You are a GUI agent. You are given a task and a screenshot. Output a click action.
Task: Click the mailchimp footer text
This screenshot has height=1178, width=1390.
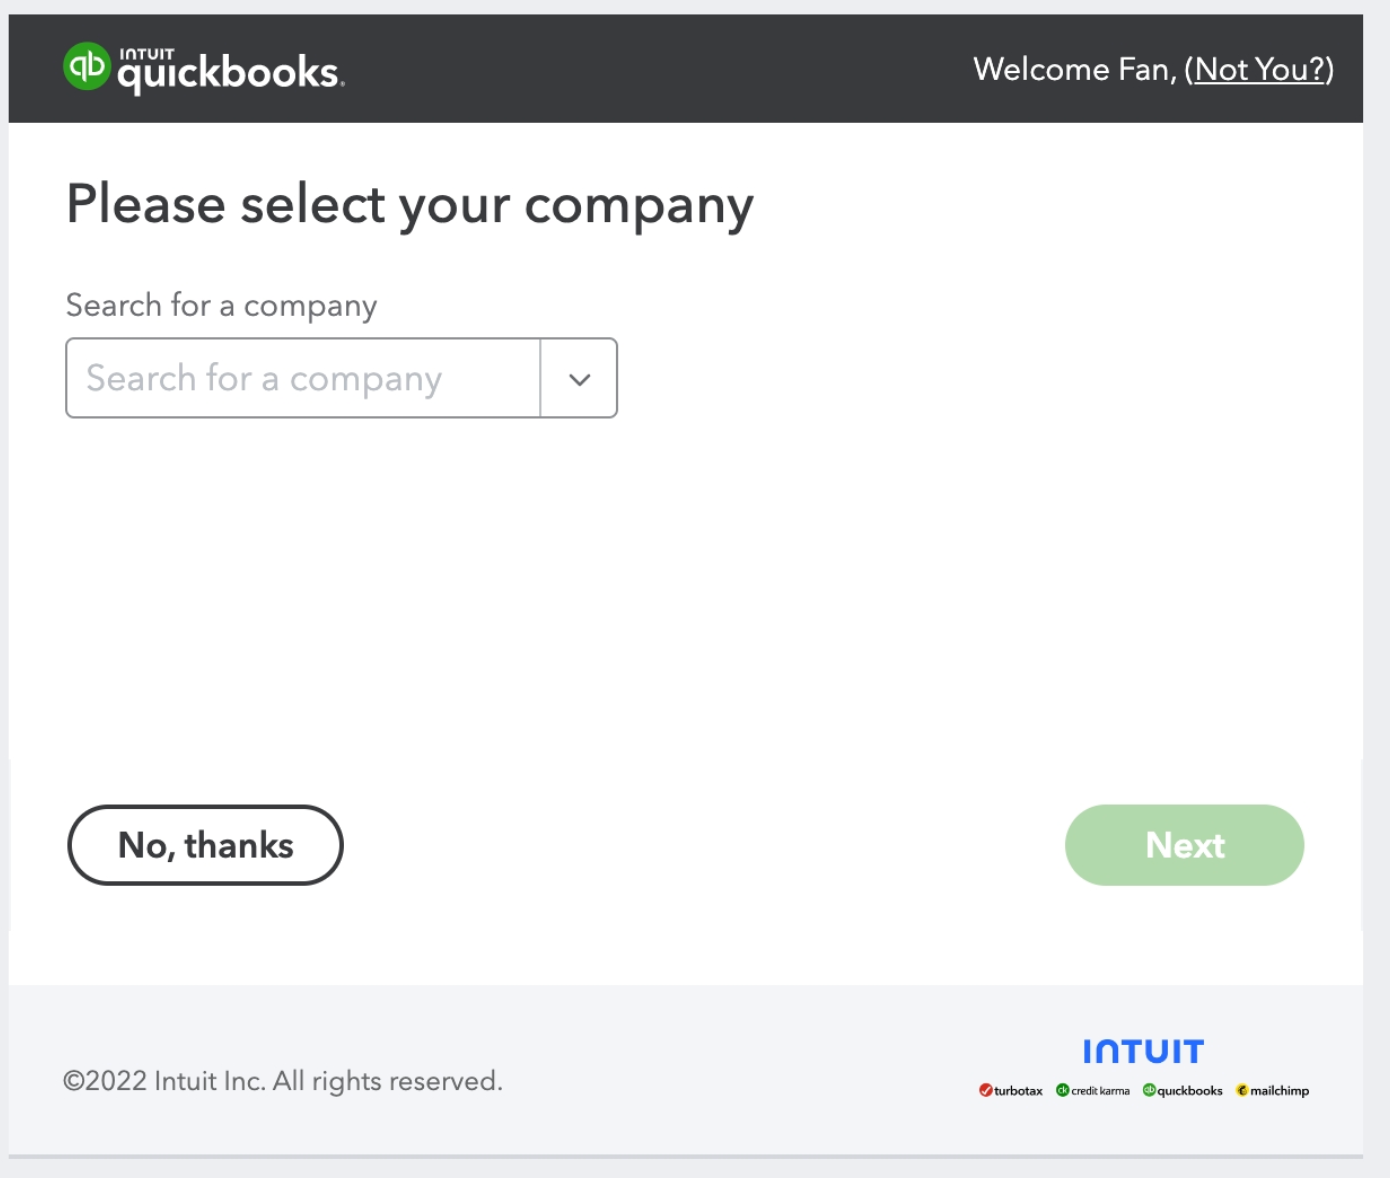tap(1279, 1091)
